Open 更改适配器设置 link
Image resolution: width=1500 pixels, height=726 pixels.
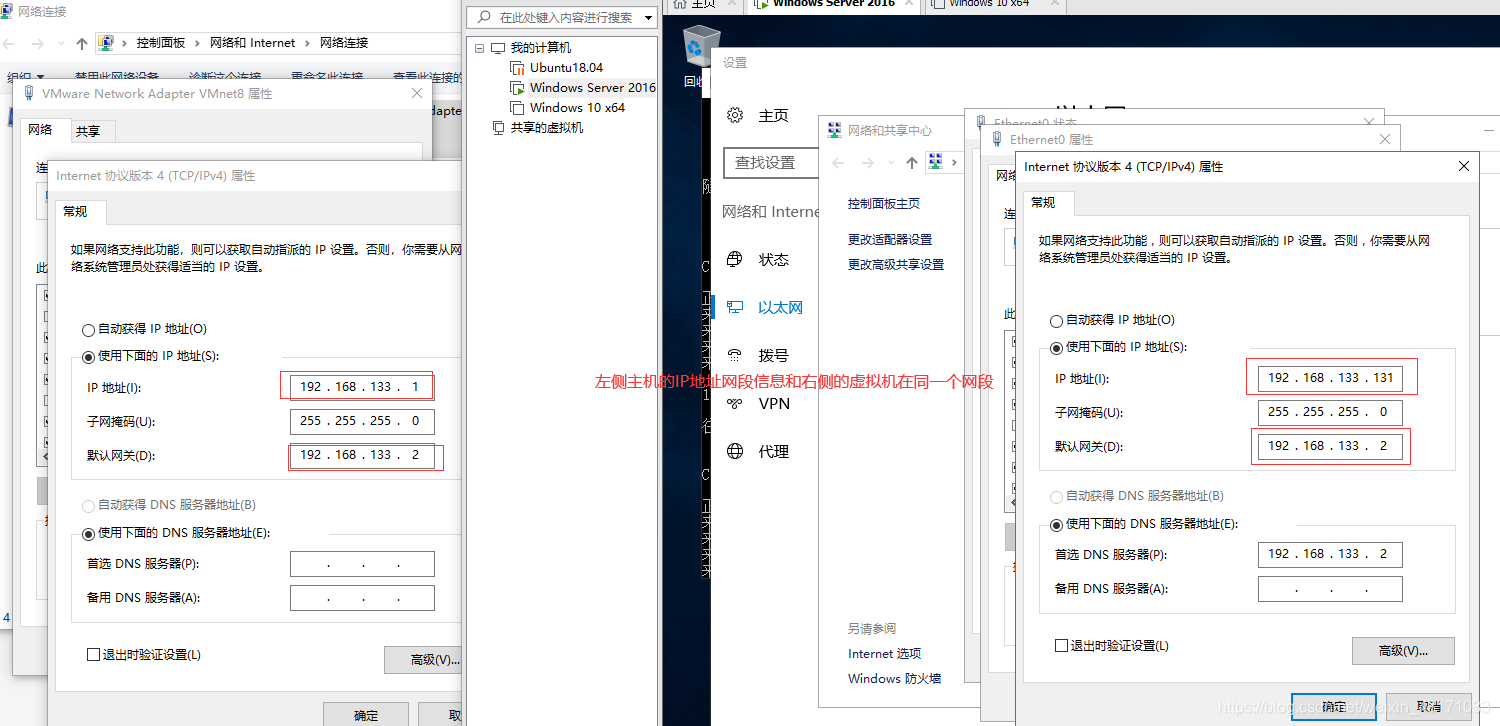coord(890,239)
